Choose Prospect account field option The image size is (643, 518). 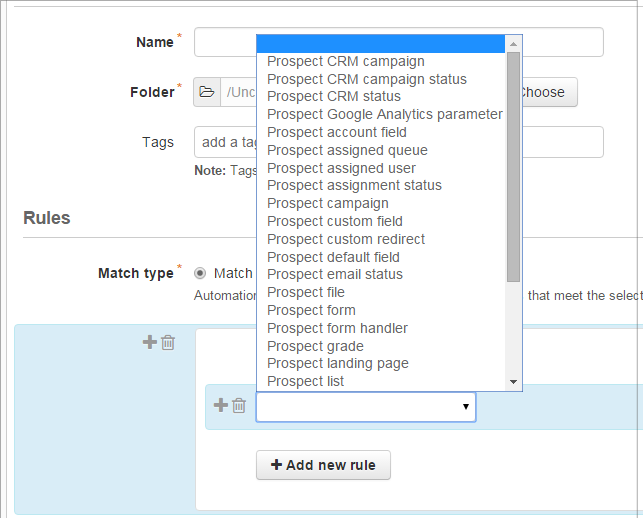coord(381,132)
